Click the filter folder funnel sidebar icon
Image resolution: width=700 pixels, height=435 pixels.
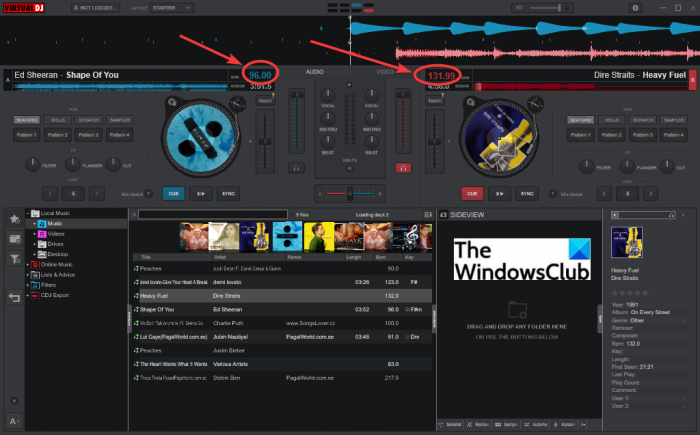pos(14,259)
